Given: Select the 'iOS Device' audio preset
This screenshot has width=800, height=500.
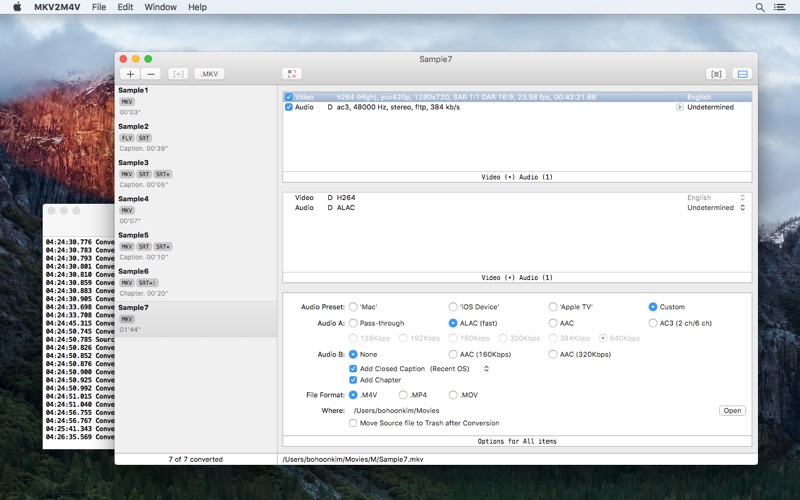Looking at the screenshot, I should [x=453, y=307].
